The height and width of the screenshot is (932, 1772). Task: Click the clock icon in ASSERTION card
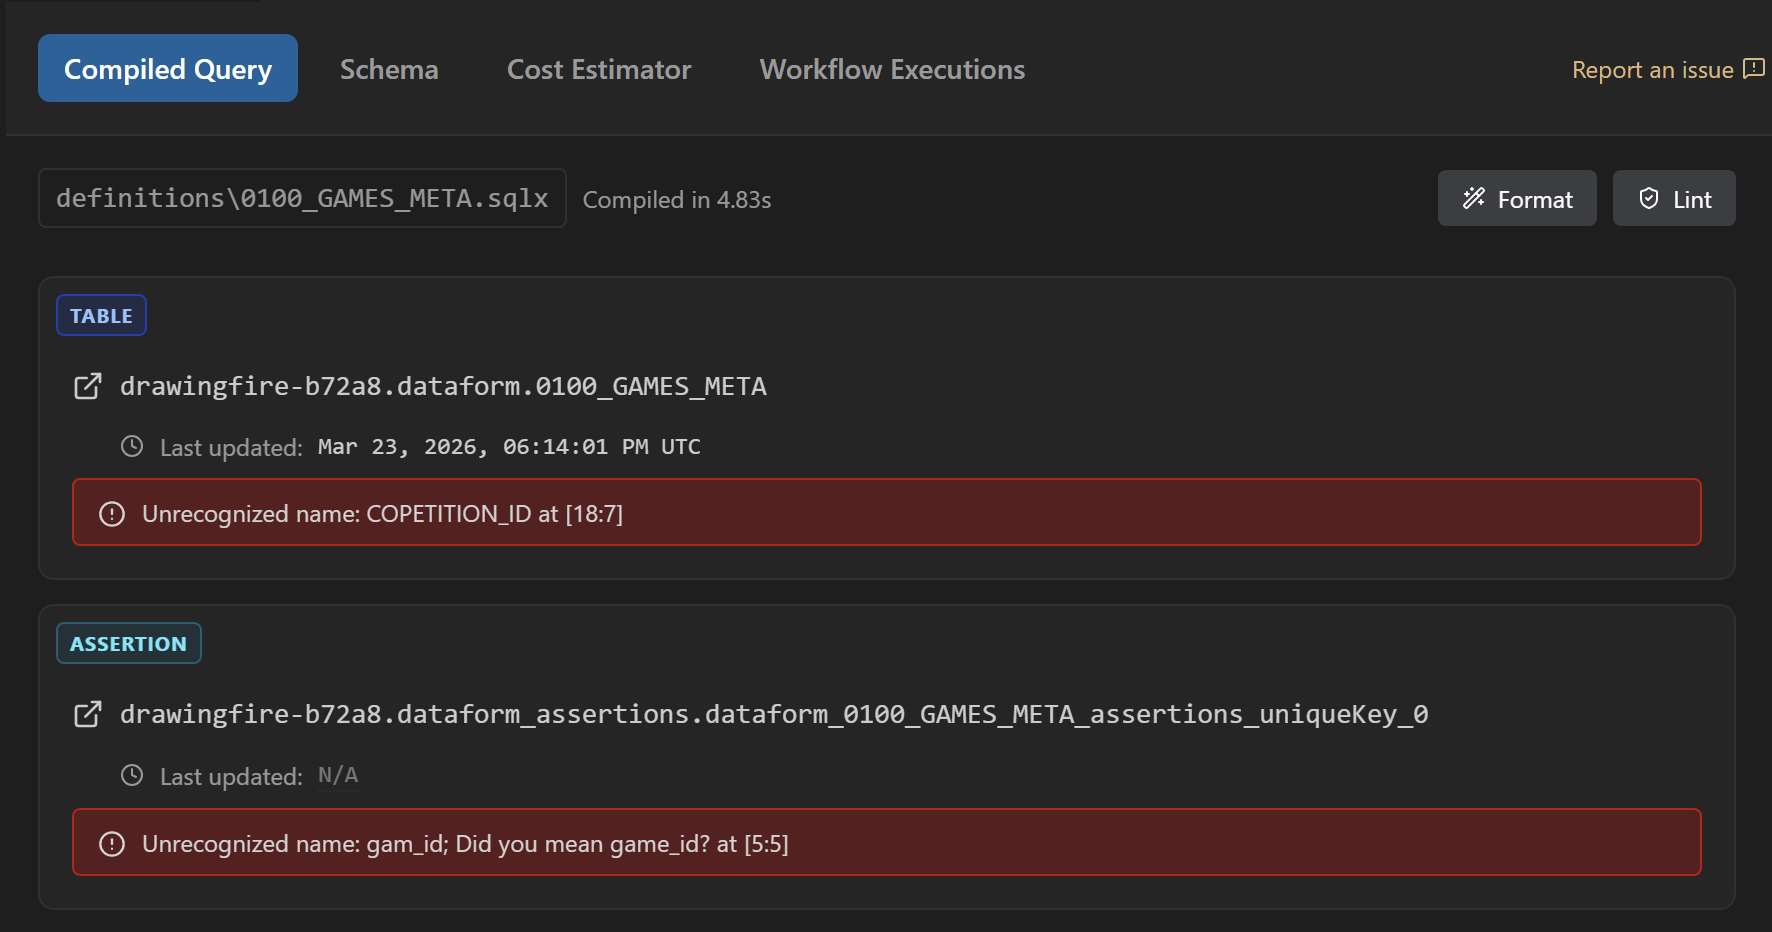click(132, 775)
